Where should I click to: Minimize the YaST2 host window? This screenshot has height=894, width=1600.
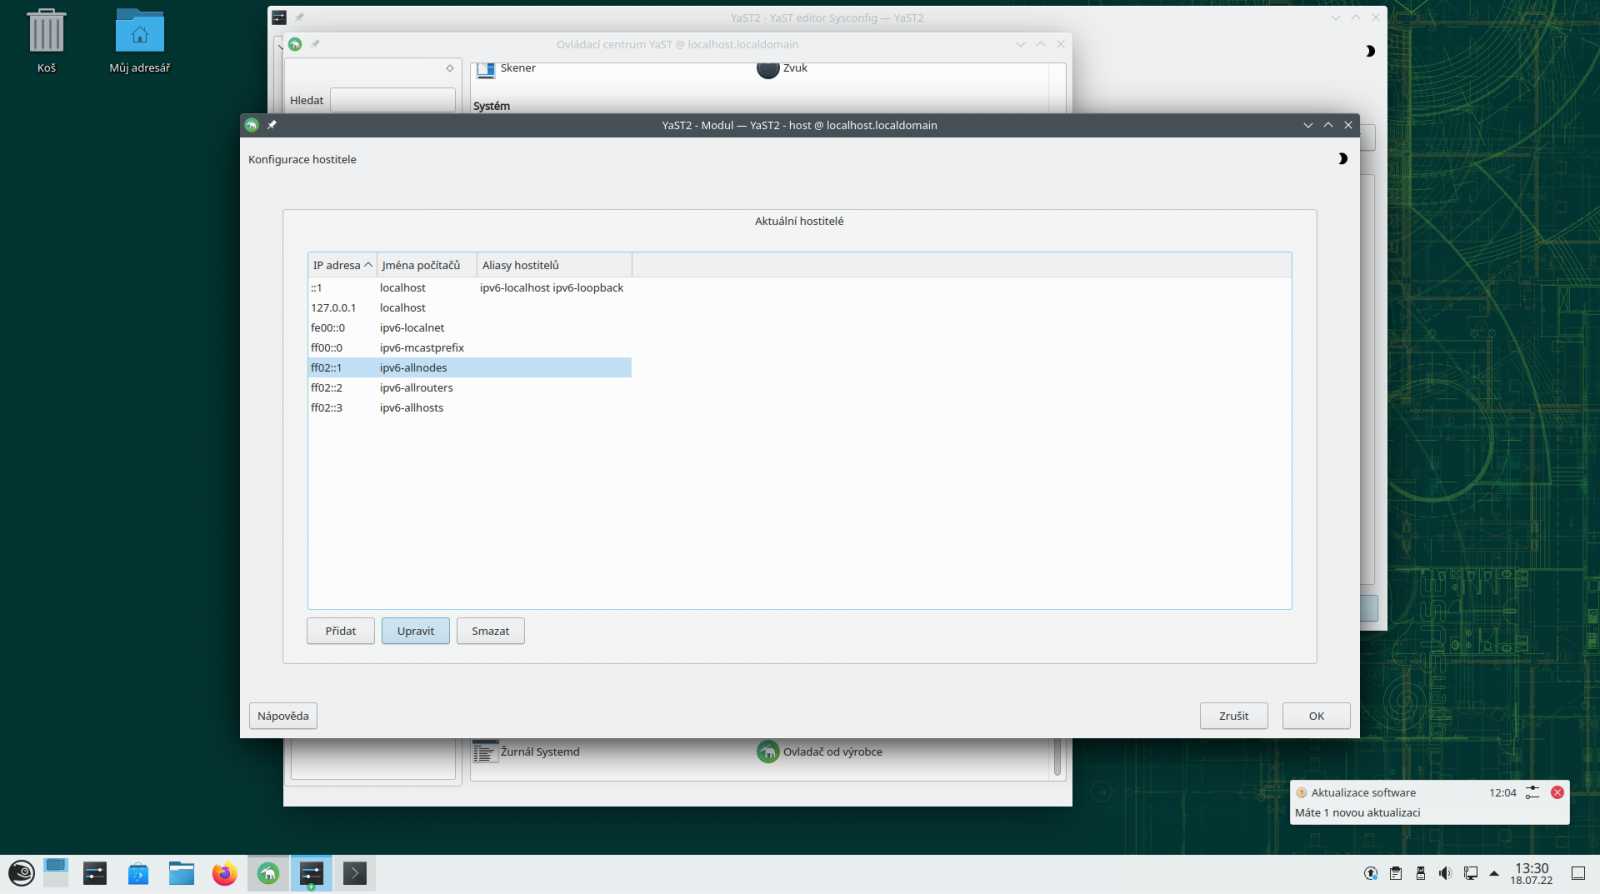pos(1308,125)
